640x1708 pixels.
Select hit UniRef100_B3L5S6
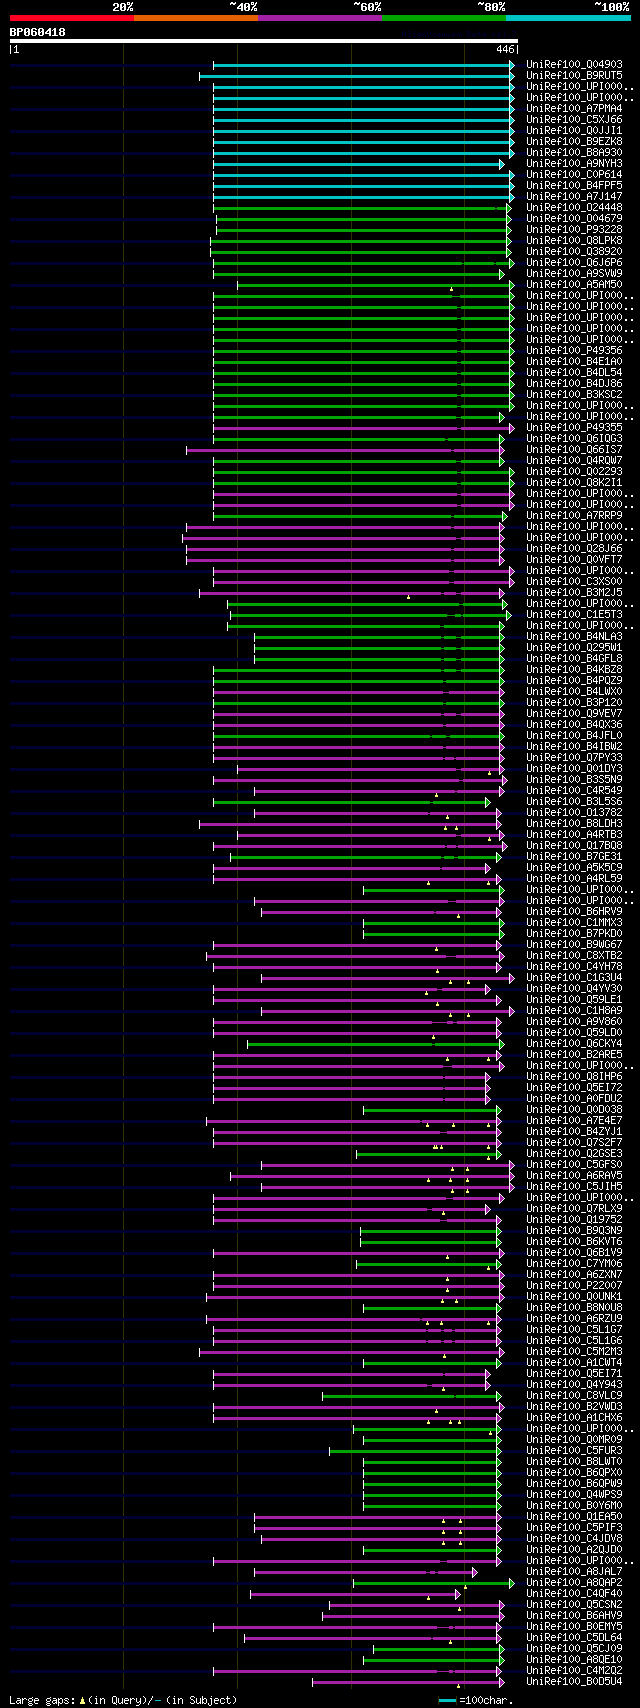click(574, 802)
